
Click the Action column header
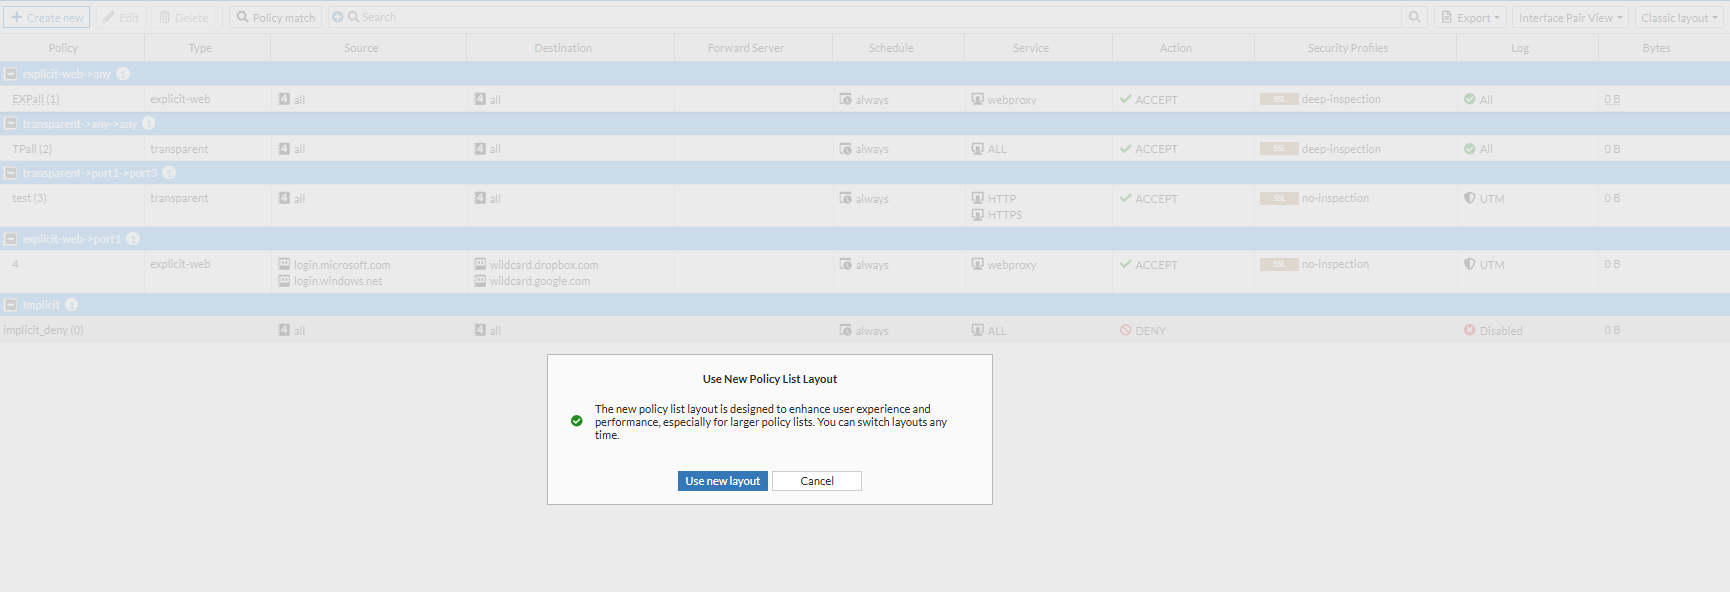click(x=1176, y=48)
